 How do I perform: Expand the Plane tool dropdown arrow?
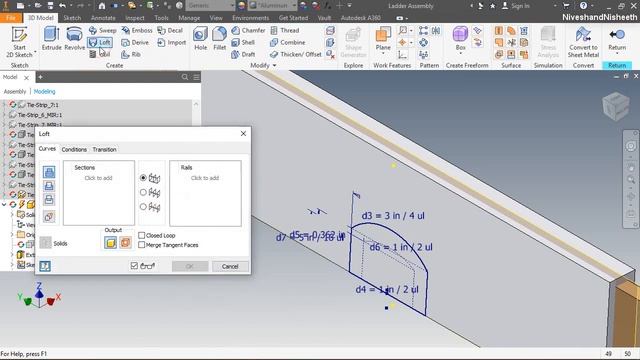[383, 53]
